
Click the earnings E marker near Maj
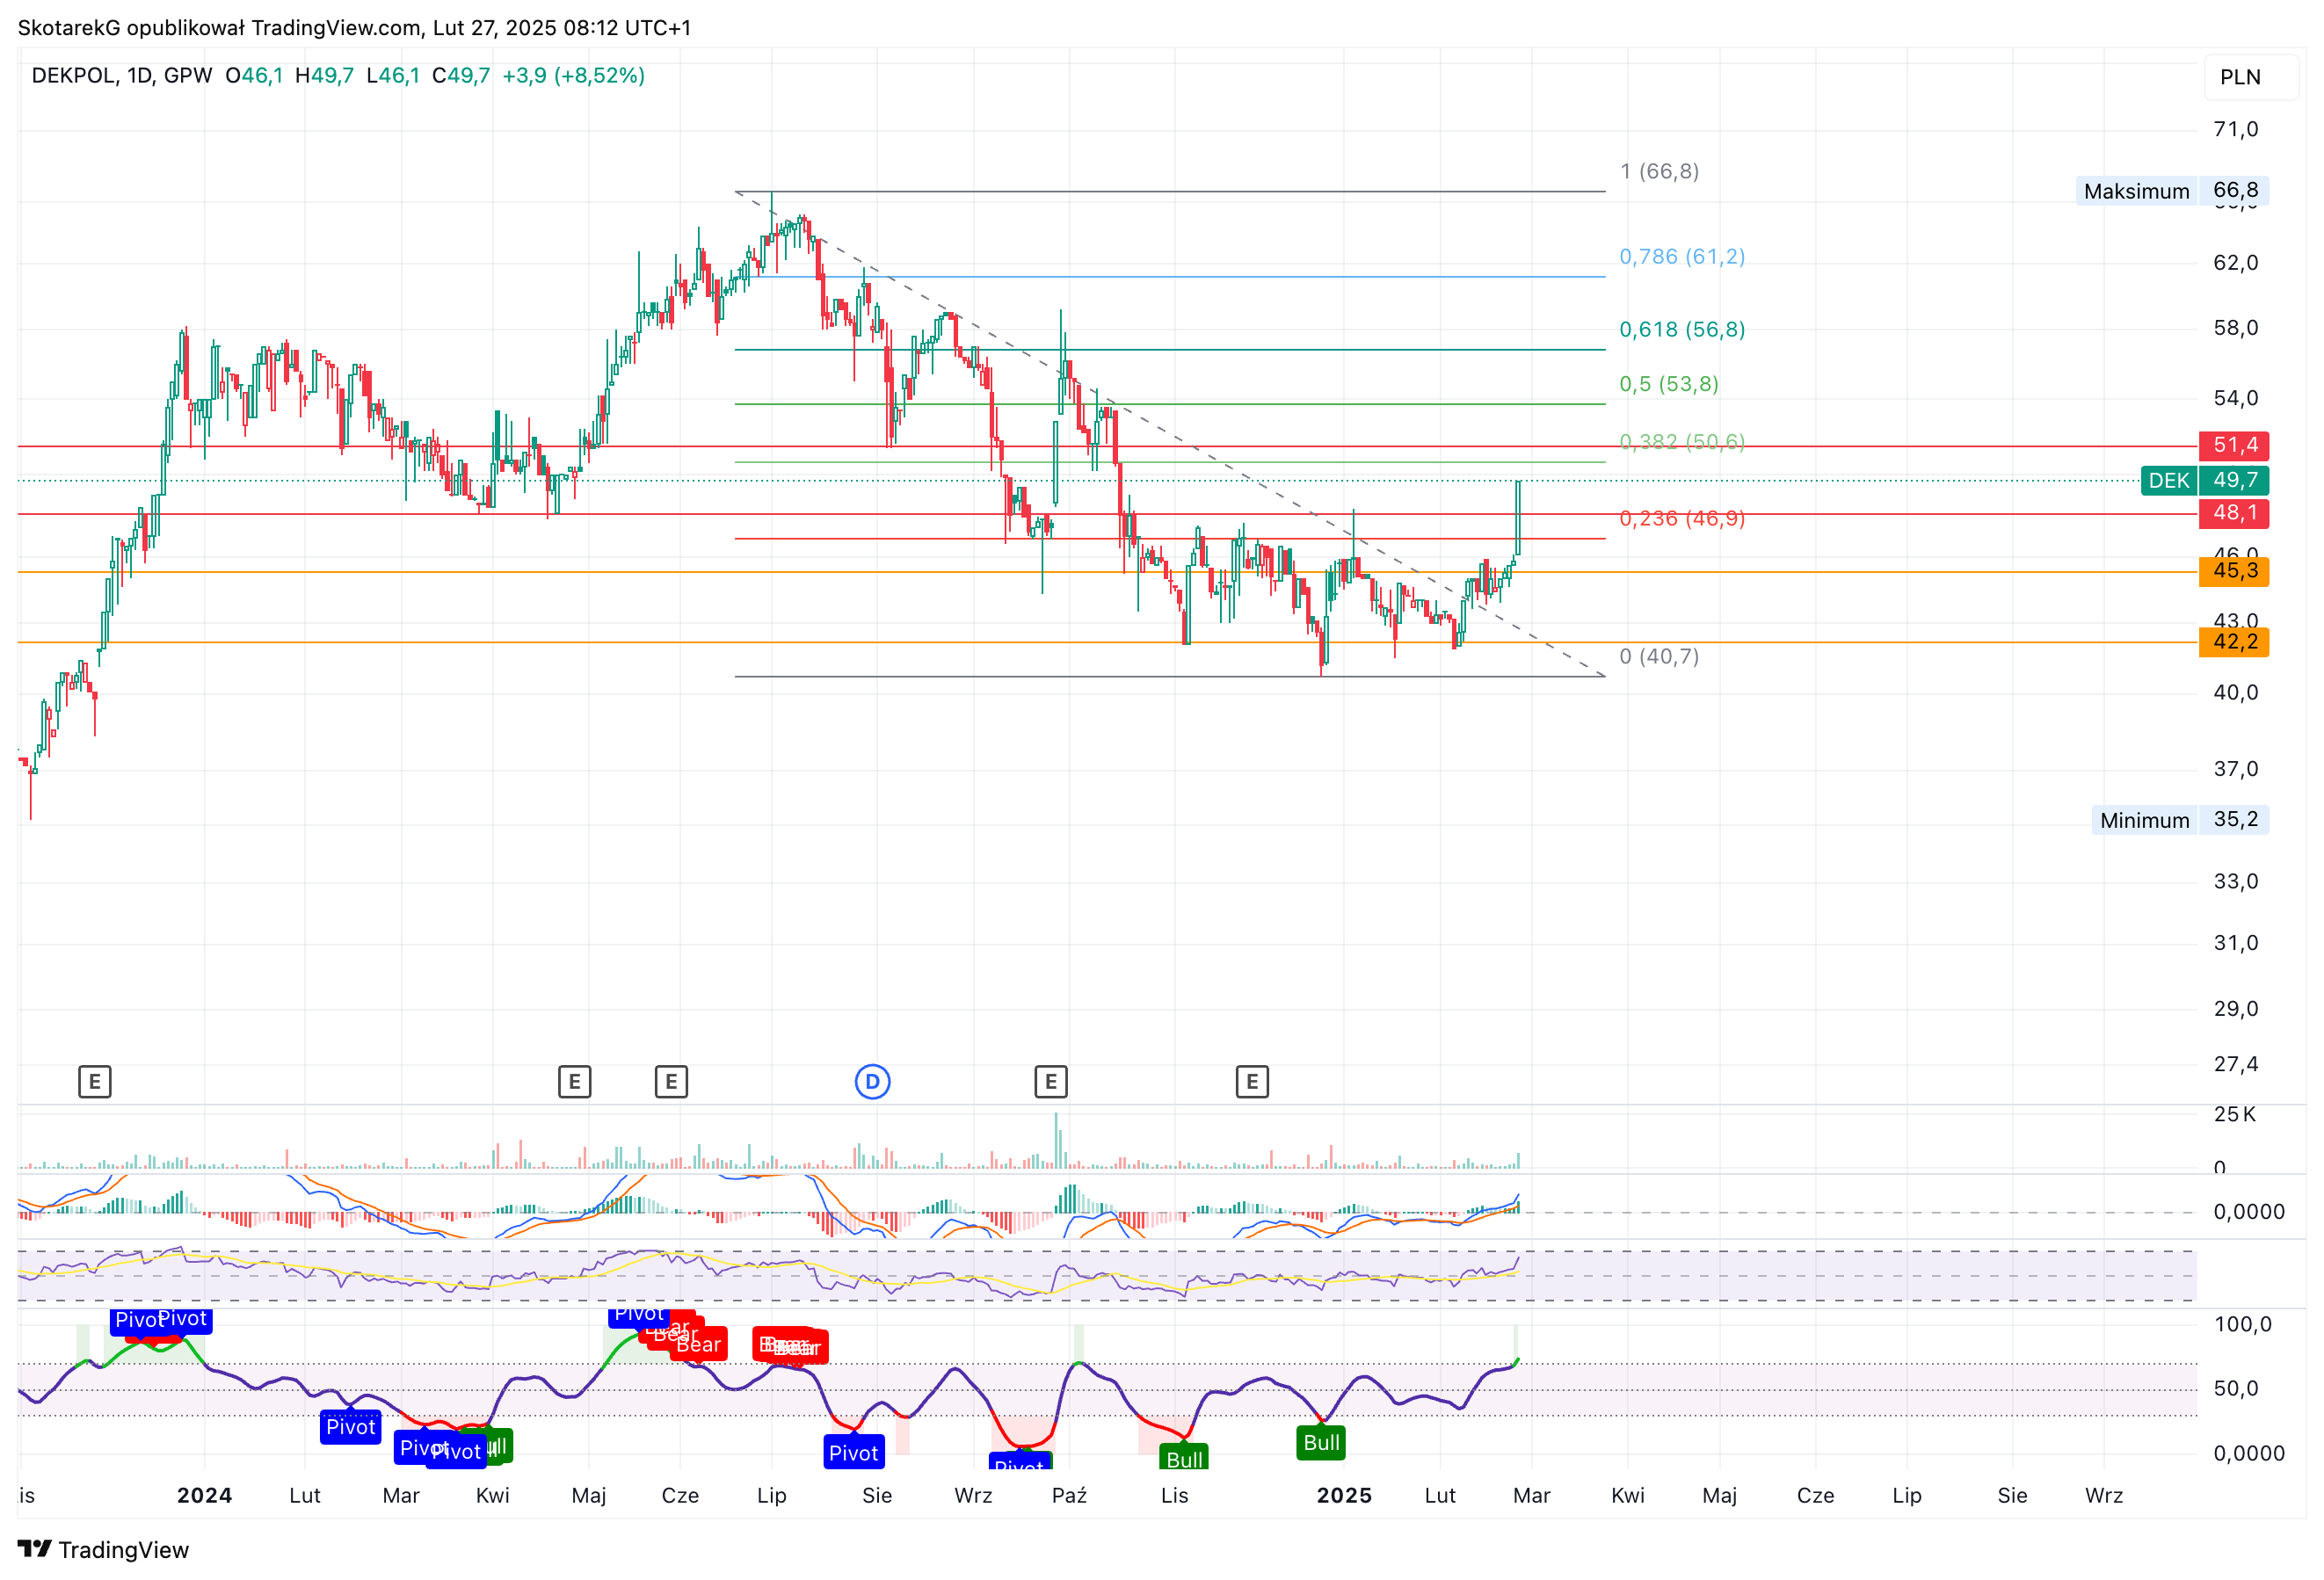point(575,1081)
